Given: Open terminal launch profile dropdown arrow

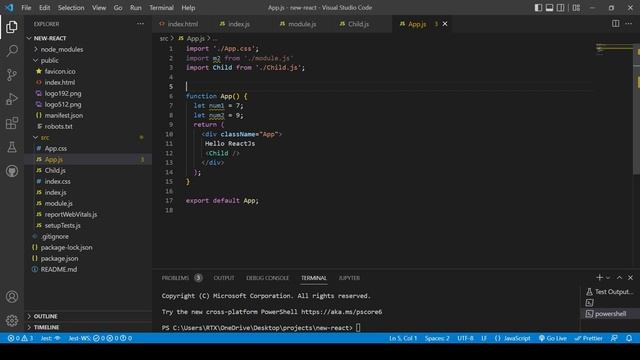Looking at the screenshot, I should [x=608, y=278].
